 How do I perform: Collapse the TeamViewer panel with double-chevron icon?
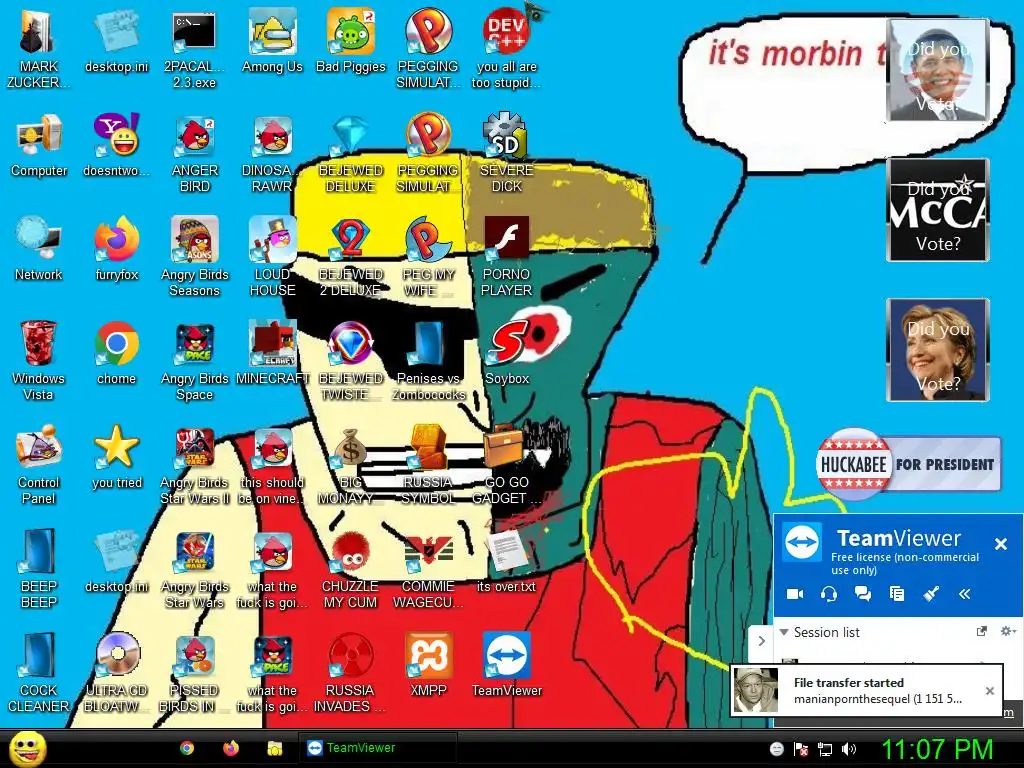[965, 594]
